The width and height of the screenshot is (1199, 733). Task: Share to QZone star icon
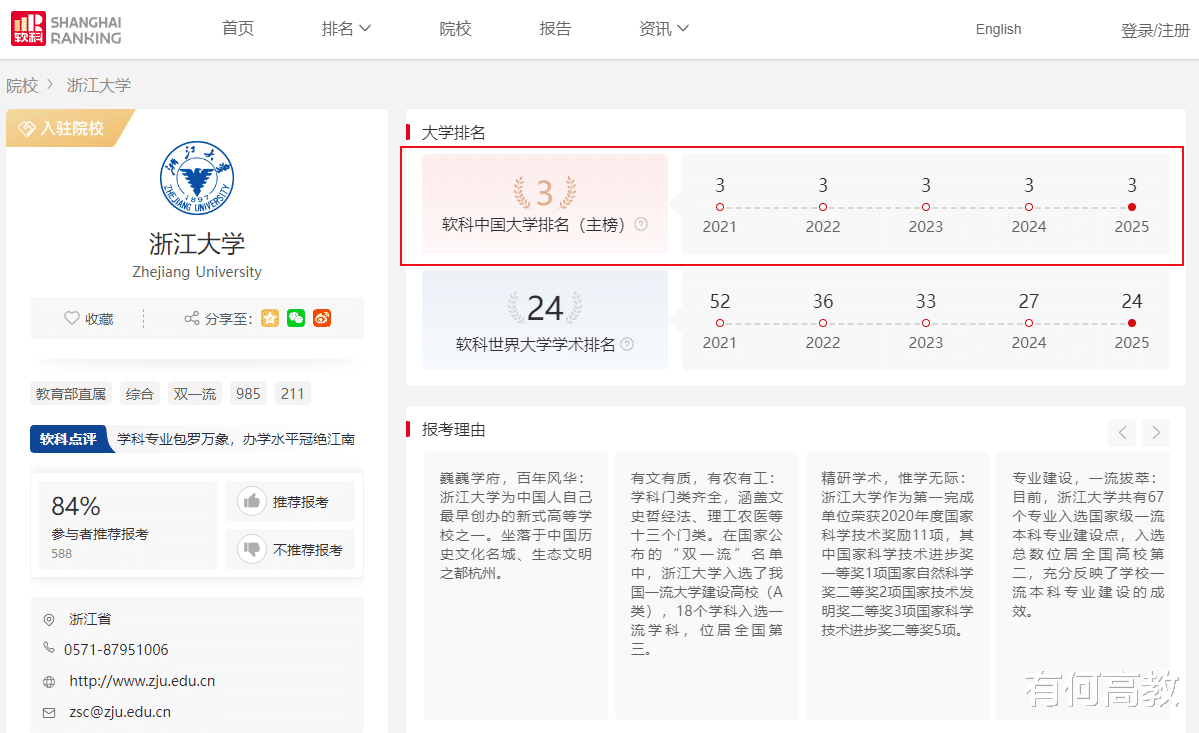(x=270, y=318)
